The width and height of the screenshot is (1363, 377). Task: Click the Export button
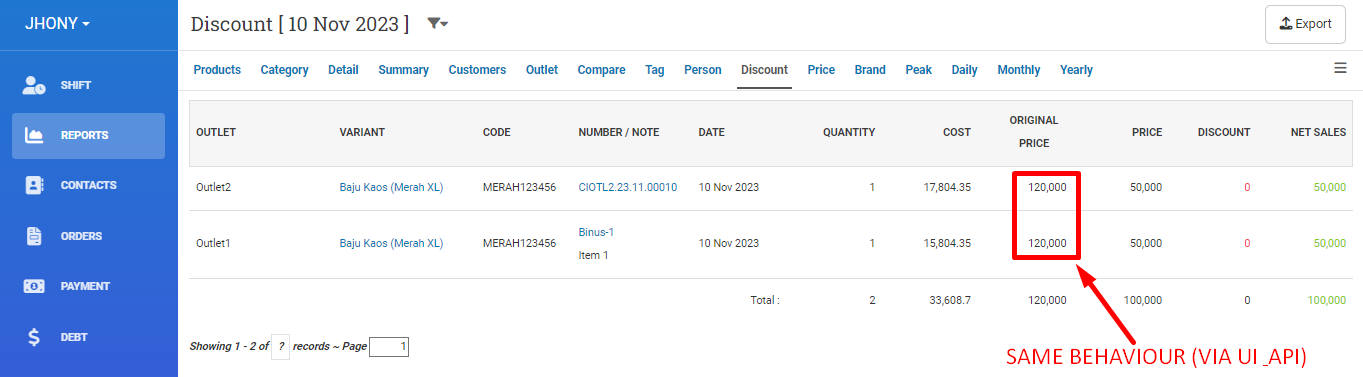point(1305,24)
